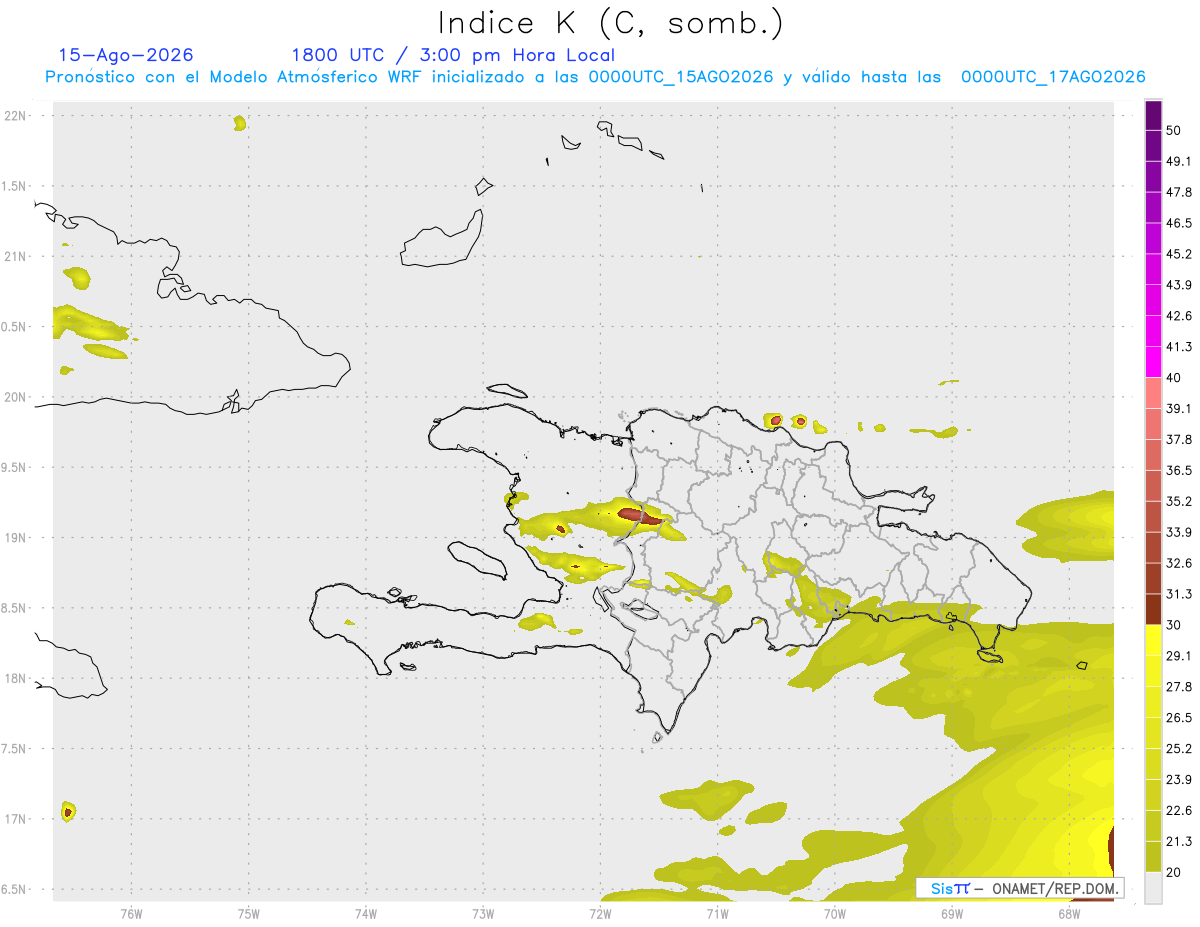This screenshot has width=1200, height=927.
Task: Select the colorbar value "50"
Action: (x=1174, y=130)
